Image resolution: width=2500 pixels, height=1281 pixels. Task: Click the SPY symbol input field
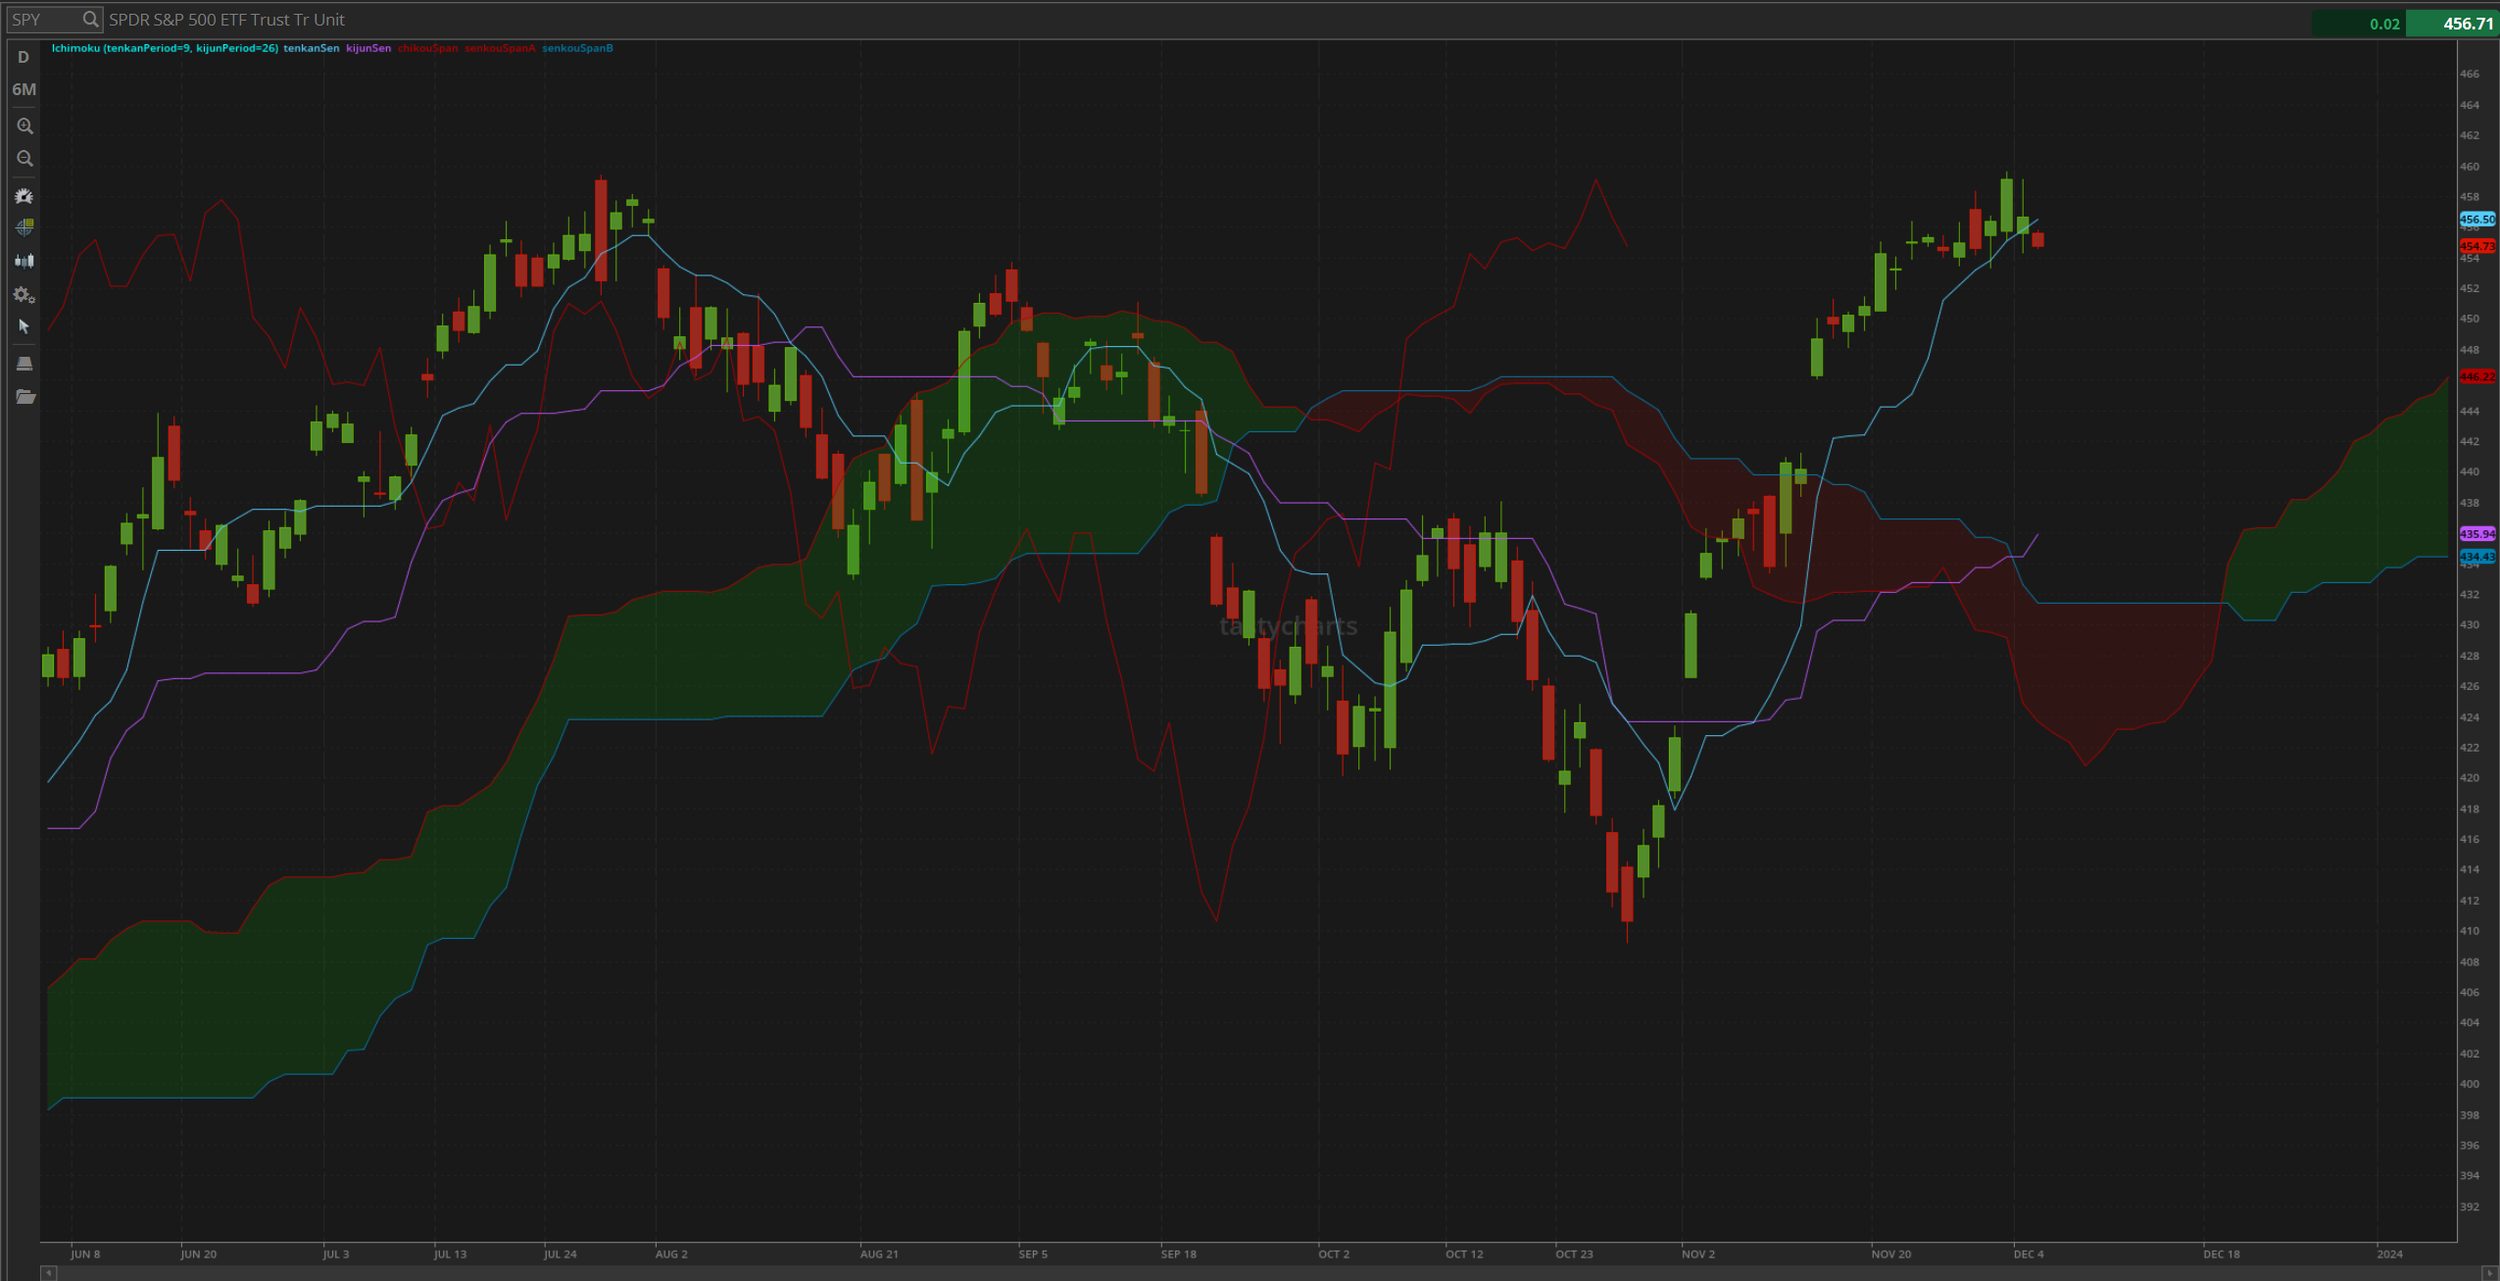(42, 19)
